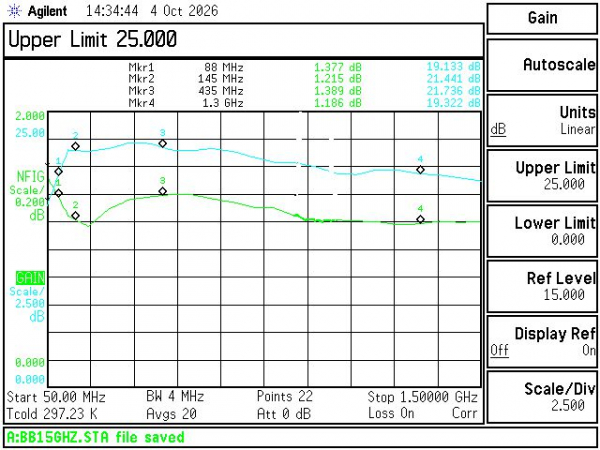Click marker 1 diamond on noise figure trace
Screen dimensions: 600x450
point(59,193)
